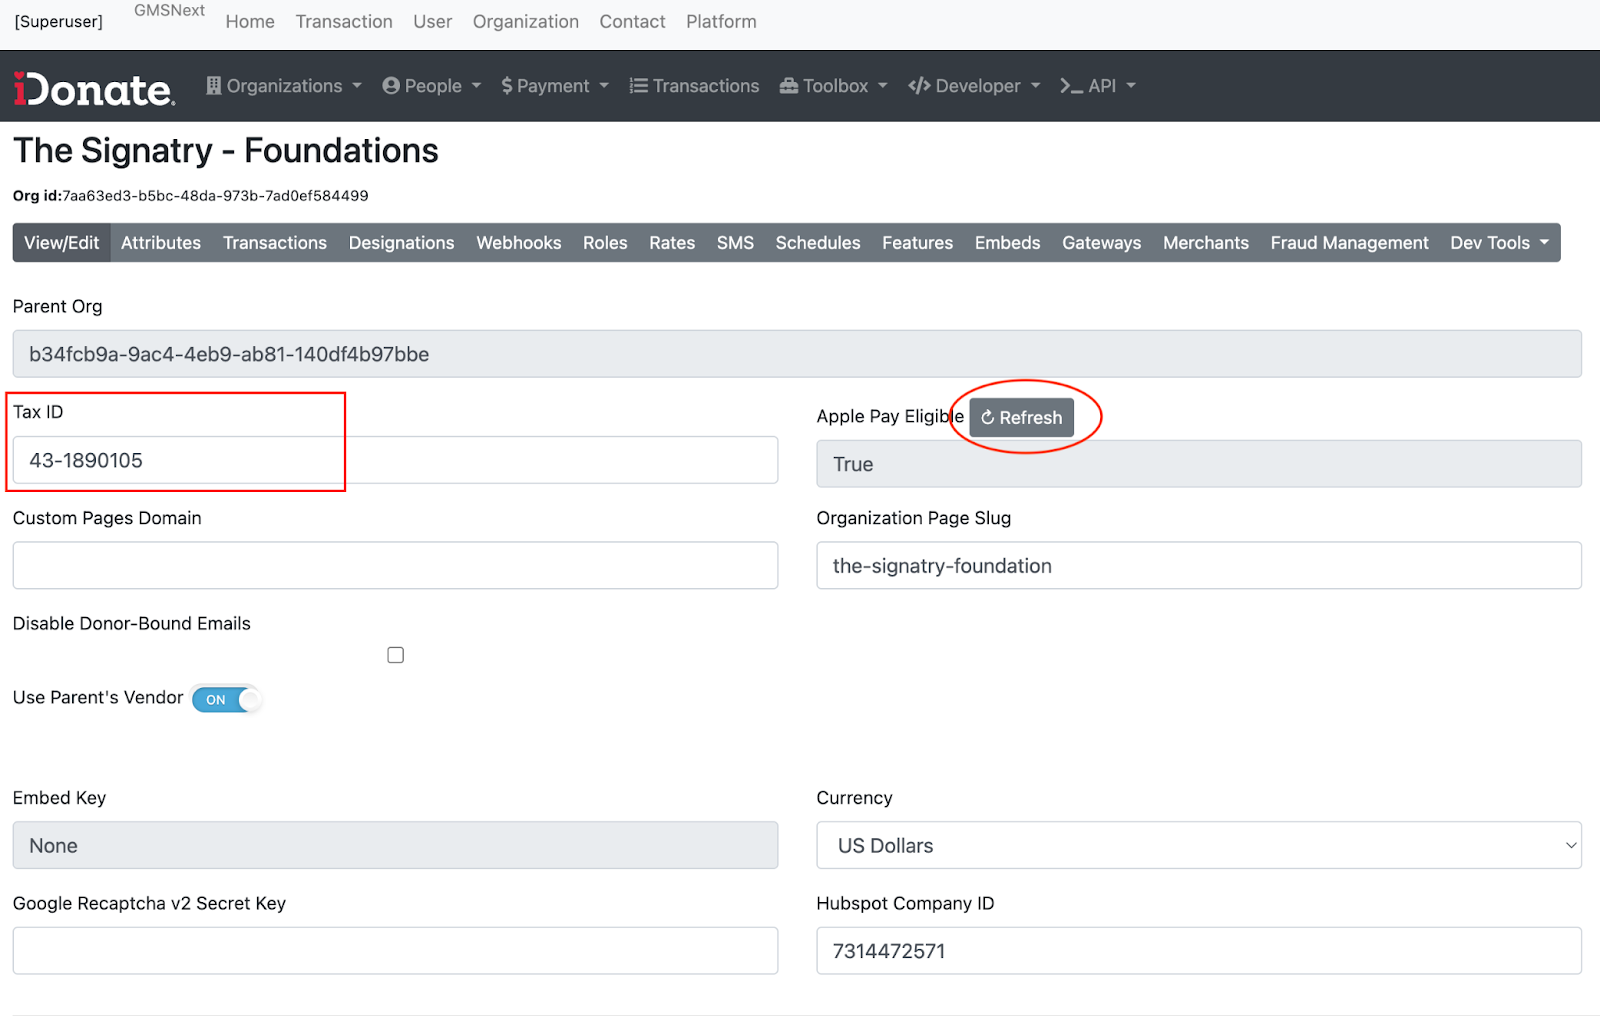Screen dimensions: 1600x1016
Task: Open the Embeds tab
Action: 1007,243
